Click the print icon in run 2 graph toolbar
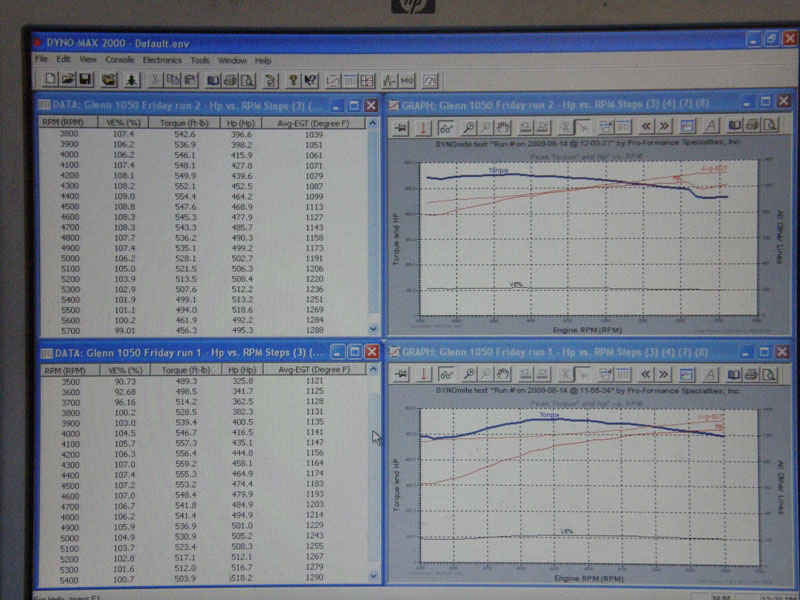800x600 pixels. 752,125
